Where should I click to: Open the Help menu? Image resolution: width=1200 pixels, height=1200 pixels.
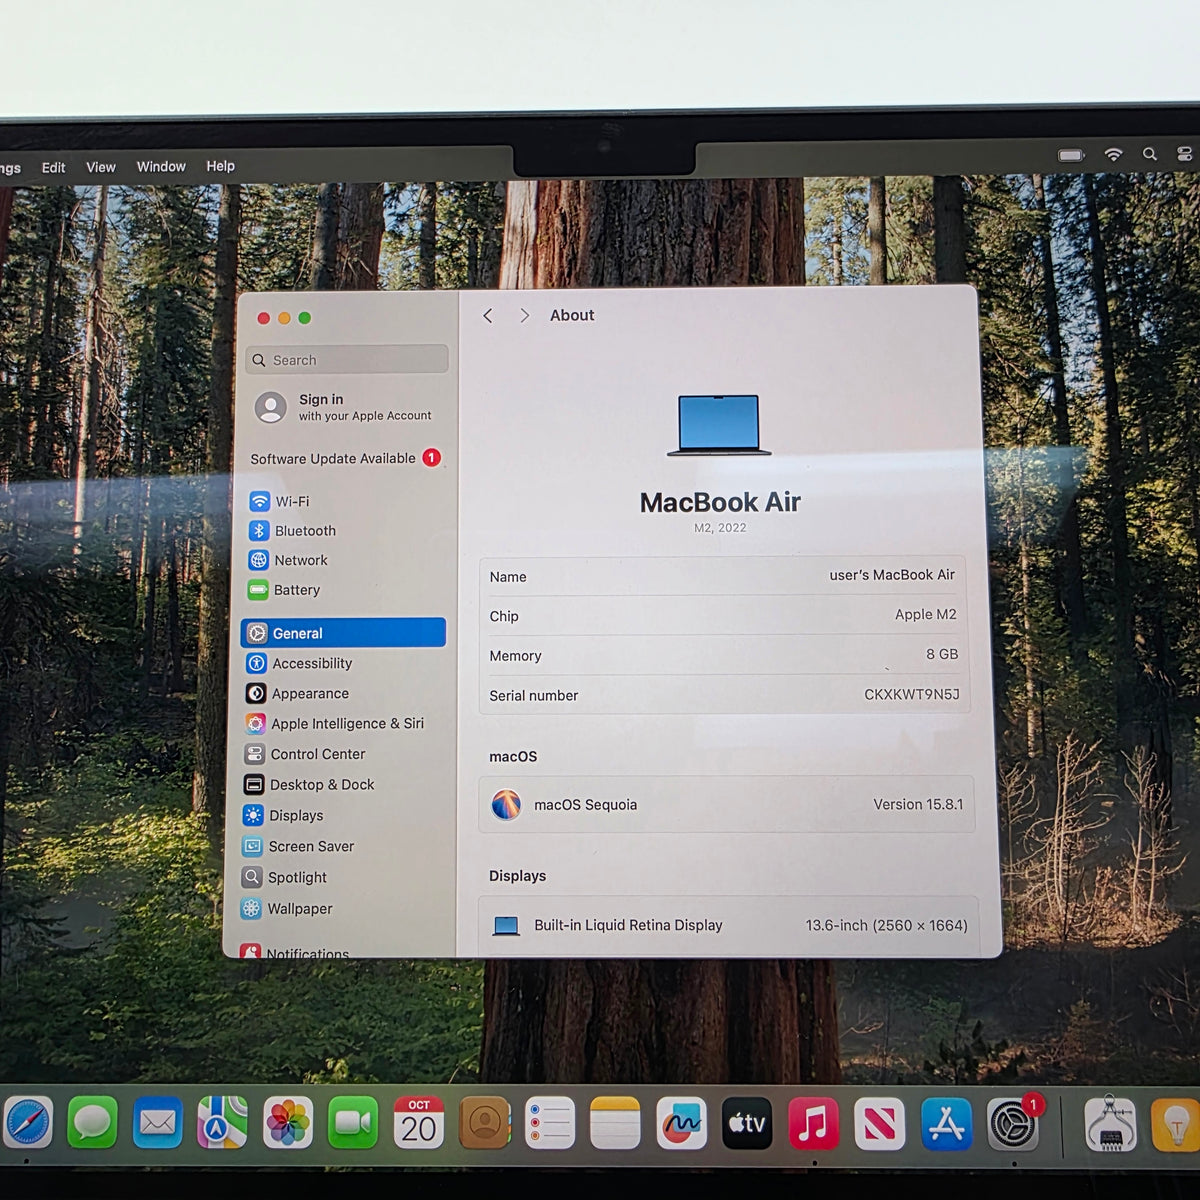(x=221, y=166)
